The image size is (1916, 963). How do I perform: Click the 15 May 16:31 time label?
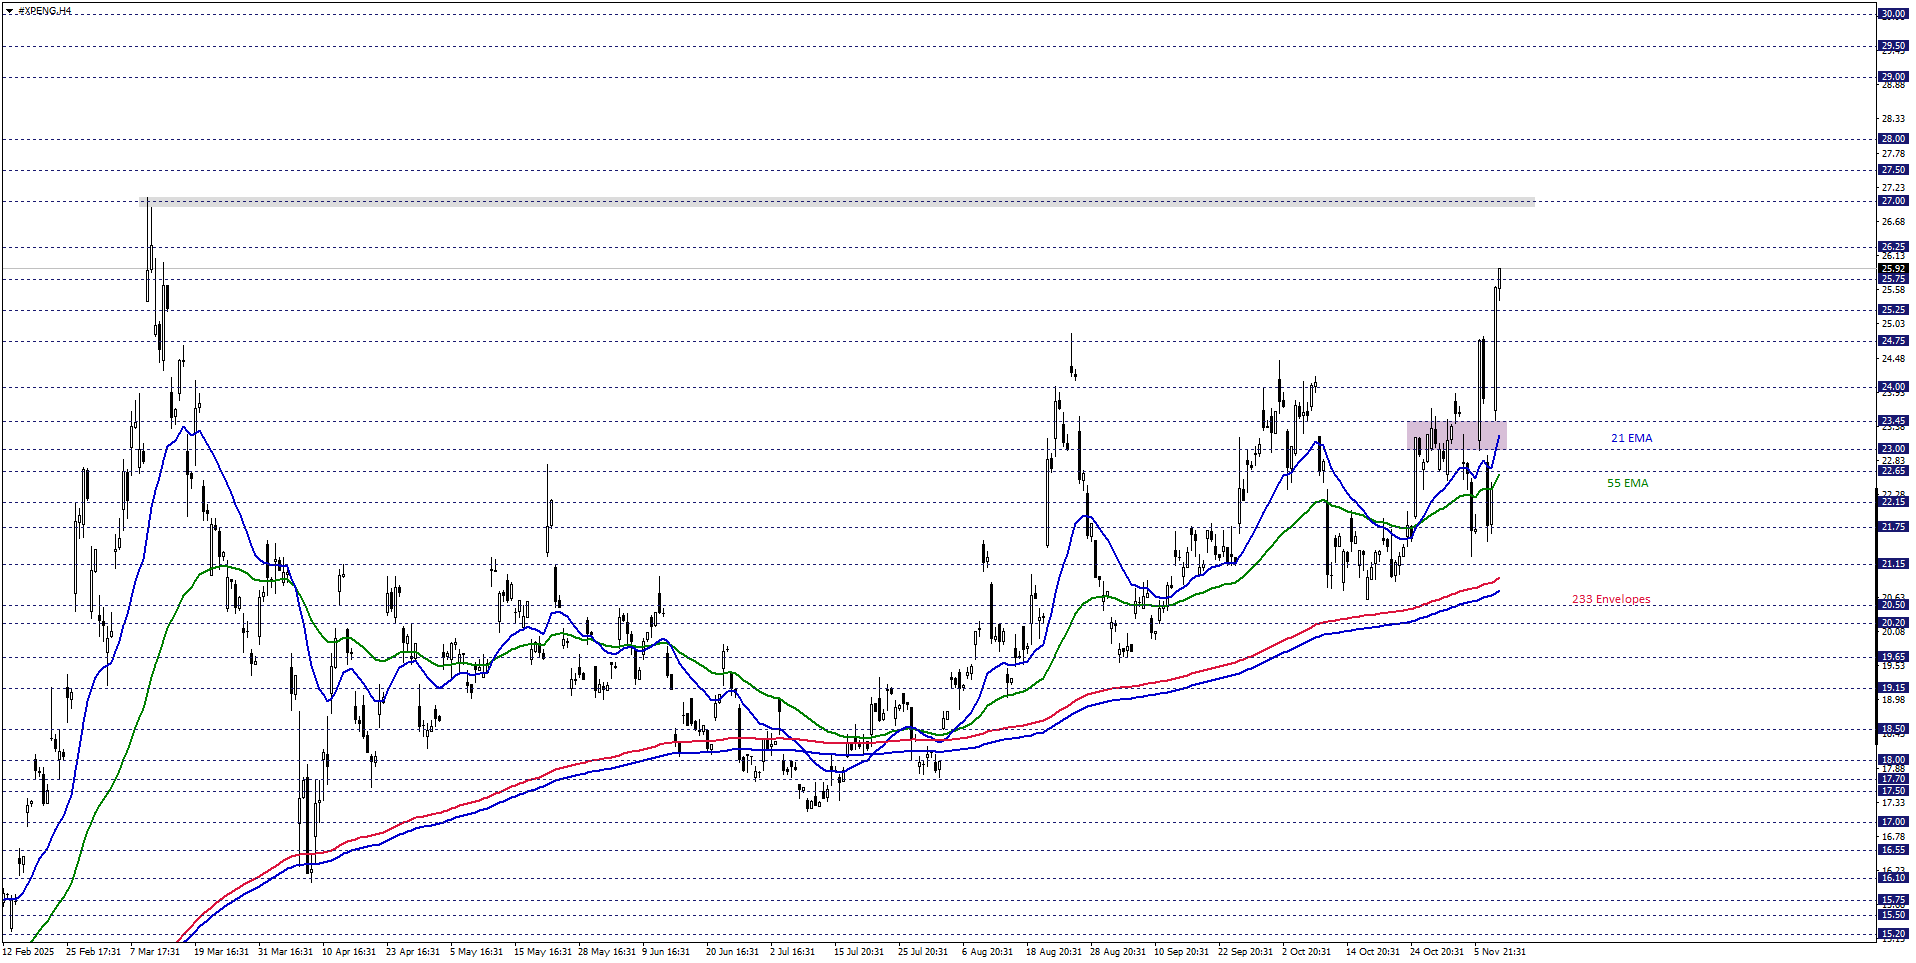pos(542,952)
